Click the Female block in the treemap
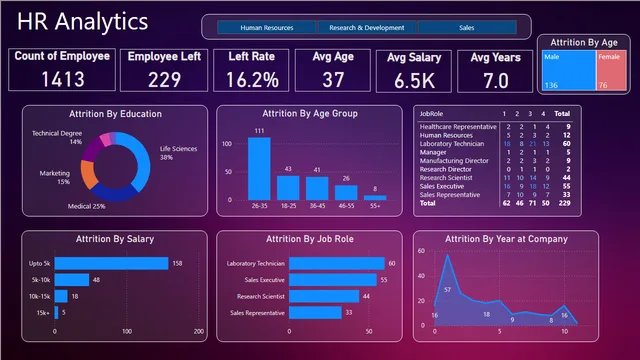The width and height of the screenshot is (640, 360). 611,70
